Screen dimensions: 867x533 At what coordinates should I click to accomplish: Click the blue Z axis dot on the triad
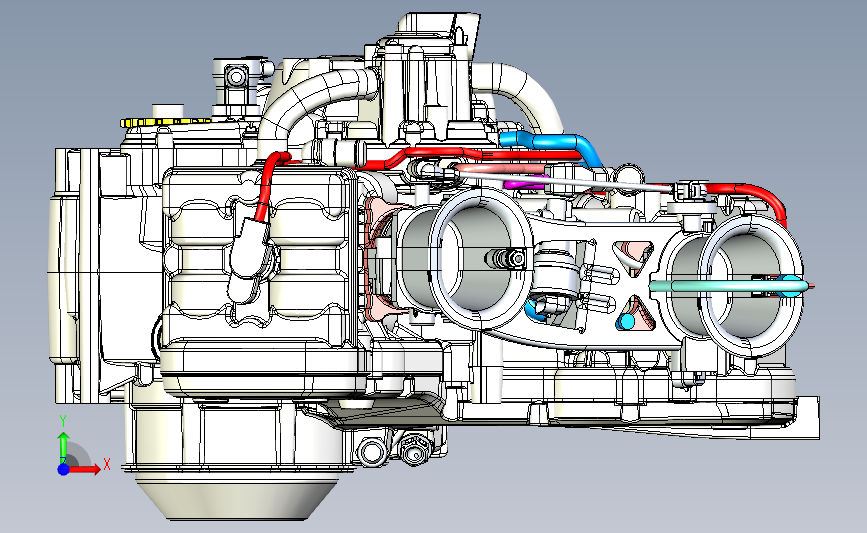click(x=64, y=469)
